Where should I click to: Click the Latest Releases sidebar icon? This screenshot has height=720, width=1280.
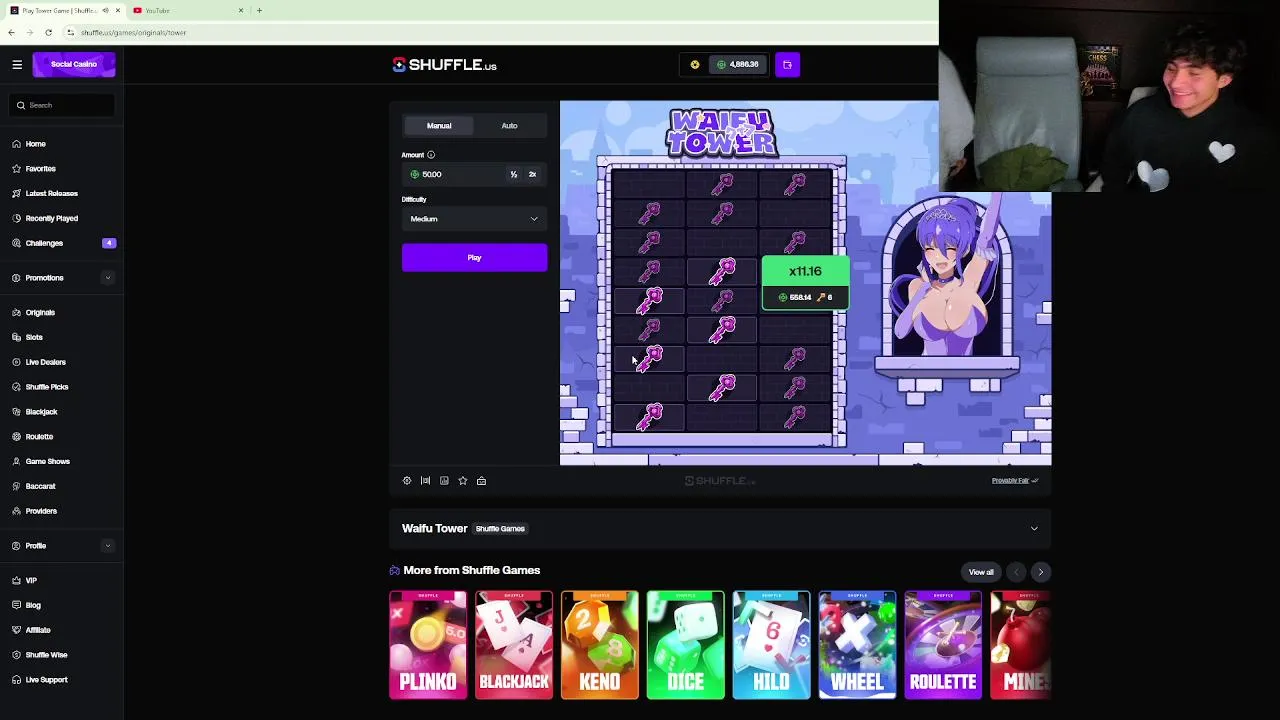pos(17,193)
